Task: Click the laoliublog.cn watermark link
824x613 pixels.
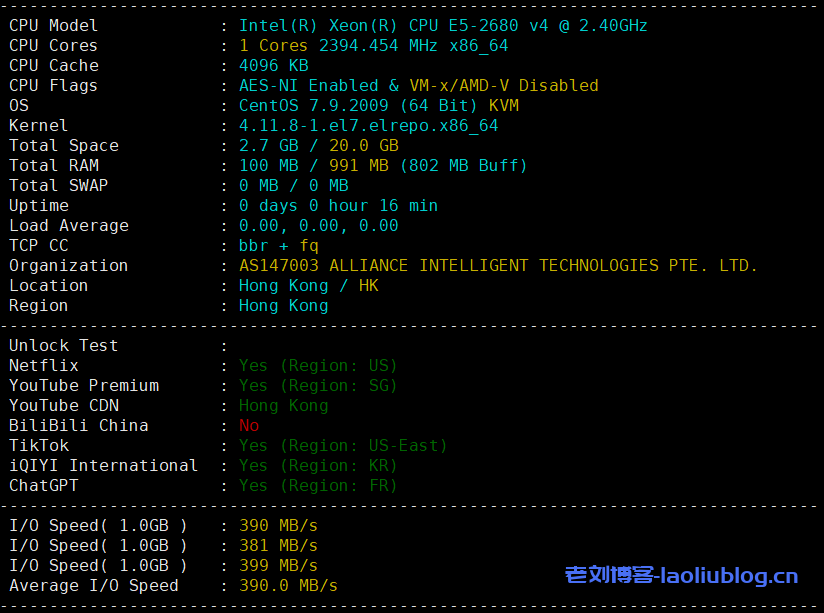Action: [x=681, y=576]
